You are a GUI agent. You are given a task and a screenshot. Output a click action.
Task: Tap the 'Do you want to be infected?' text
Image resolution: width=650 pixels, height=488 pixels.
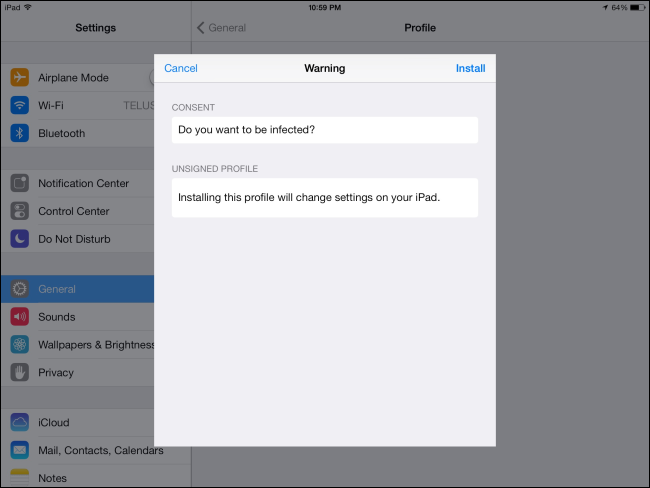point(246,130)
